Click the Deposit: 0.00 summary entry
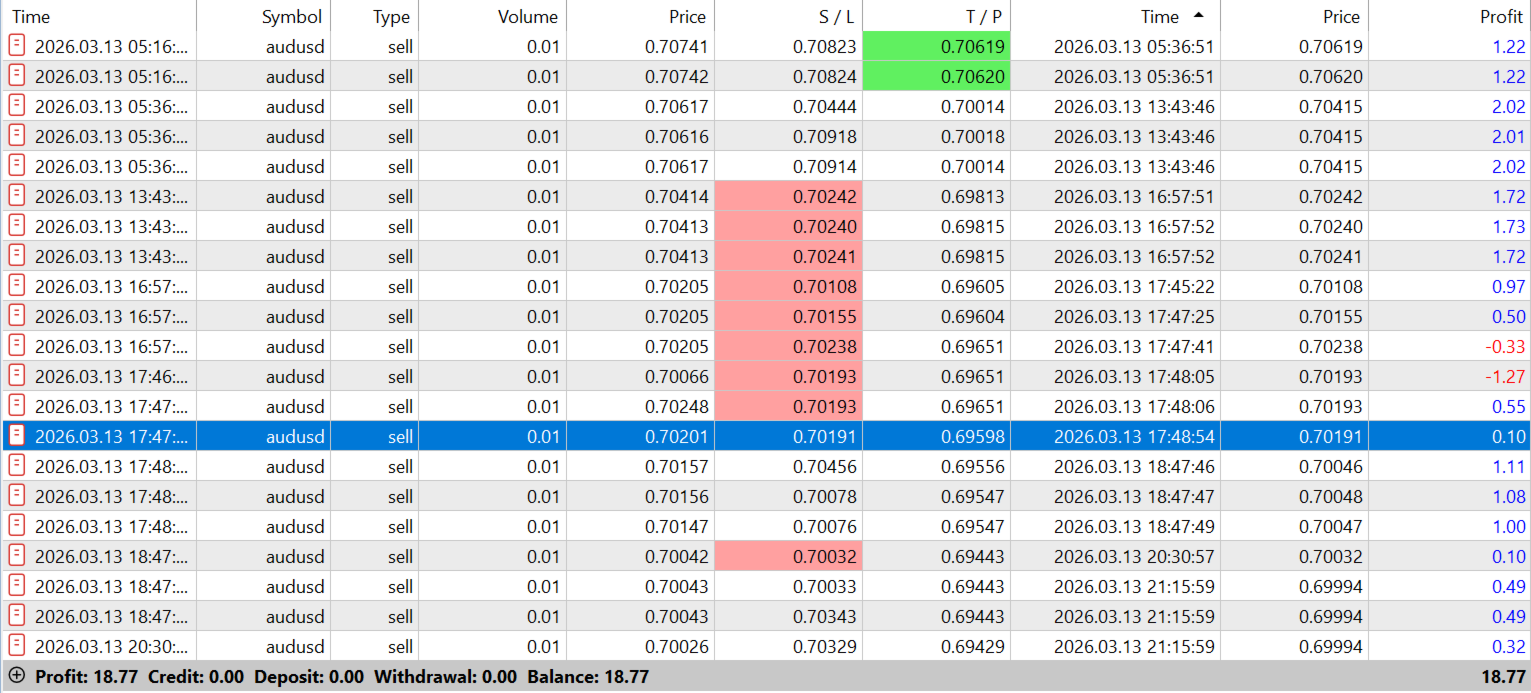Viewport: 1531px width, 693px height. click(309, 677)
